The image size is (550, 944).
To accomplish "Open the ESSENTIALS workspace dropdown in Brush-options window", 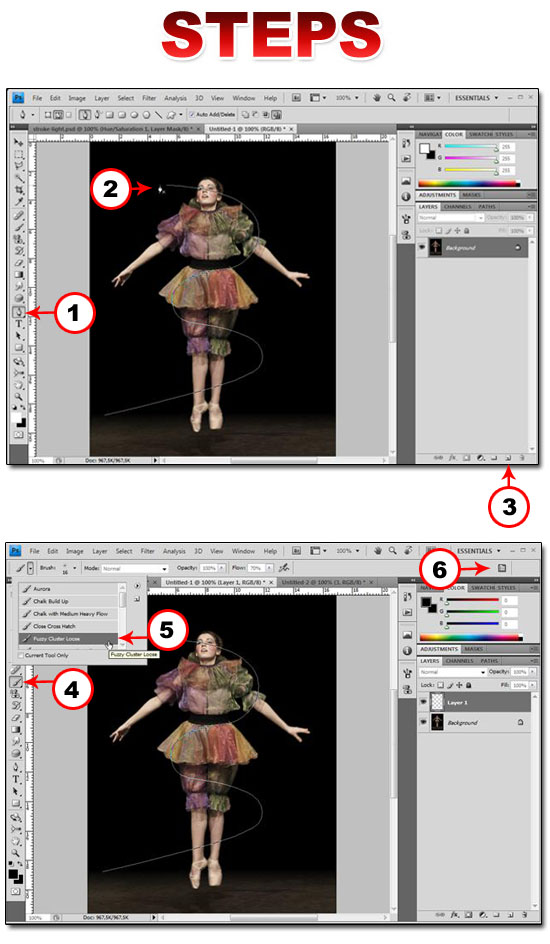I will 478,551.
